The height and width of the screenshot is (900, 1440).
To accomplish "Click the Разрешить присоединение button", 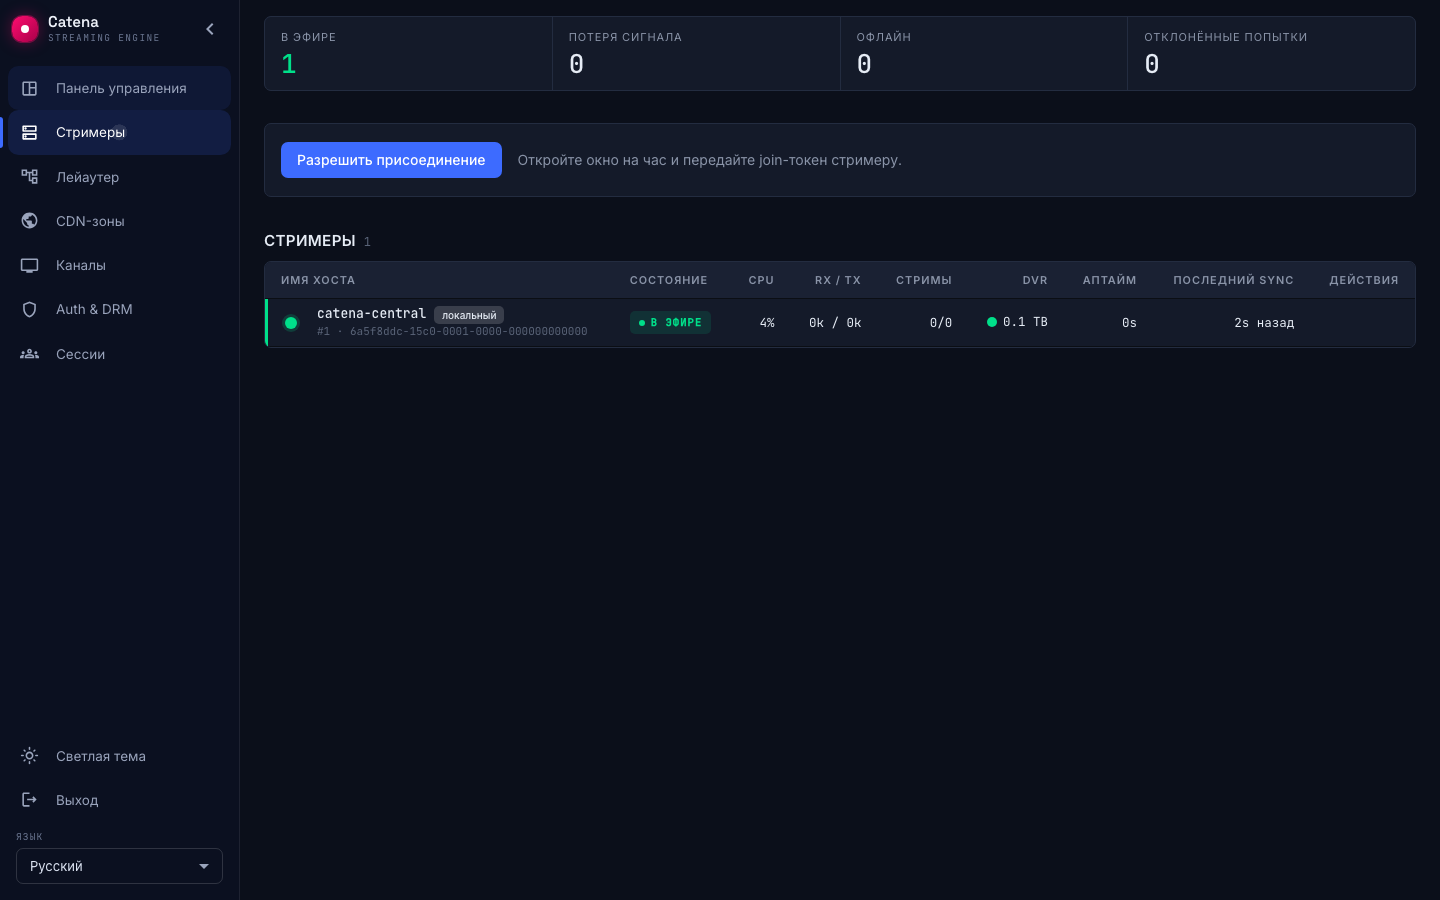I will tap(391, 160).
